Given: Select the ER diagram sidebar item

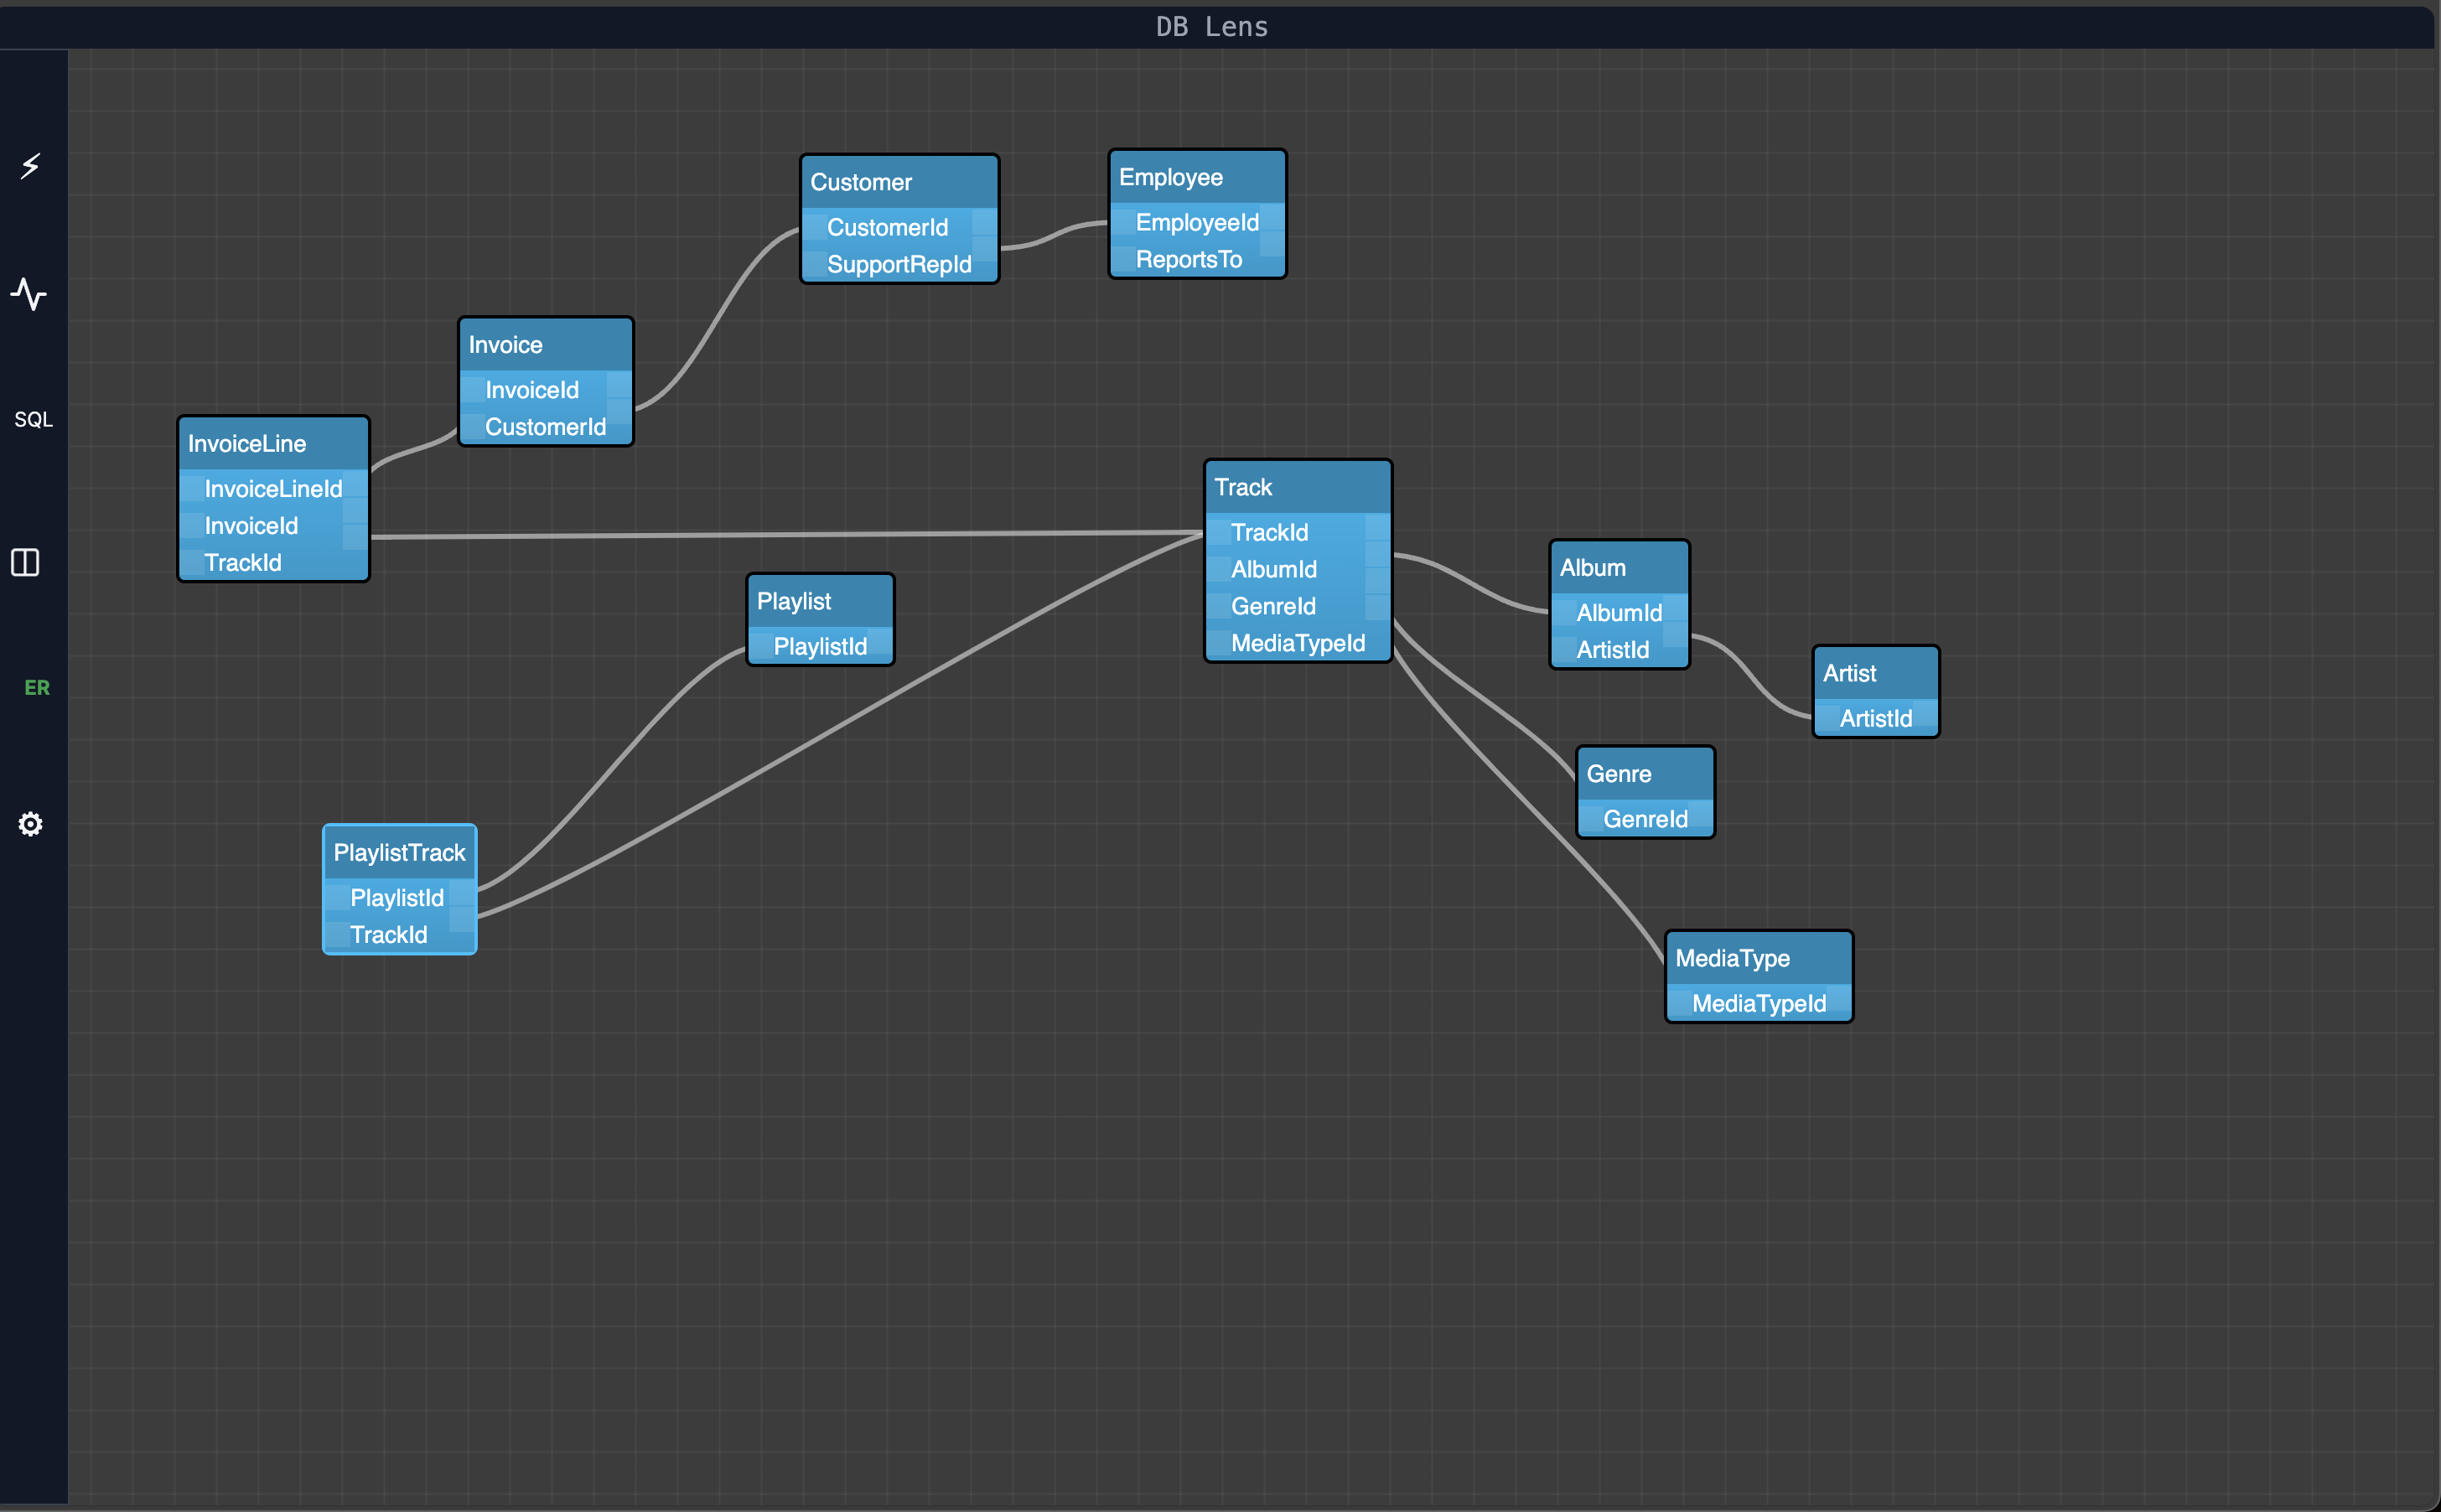Looking at the screenshot, I should point(37,687).
